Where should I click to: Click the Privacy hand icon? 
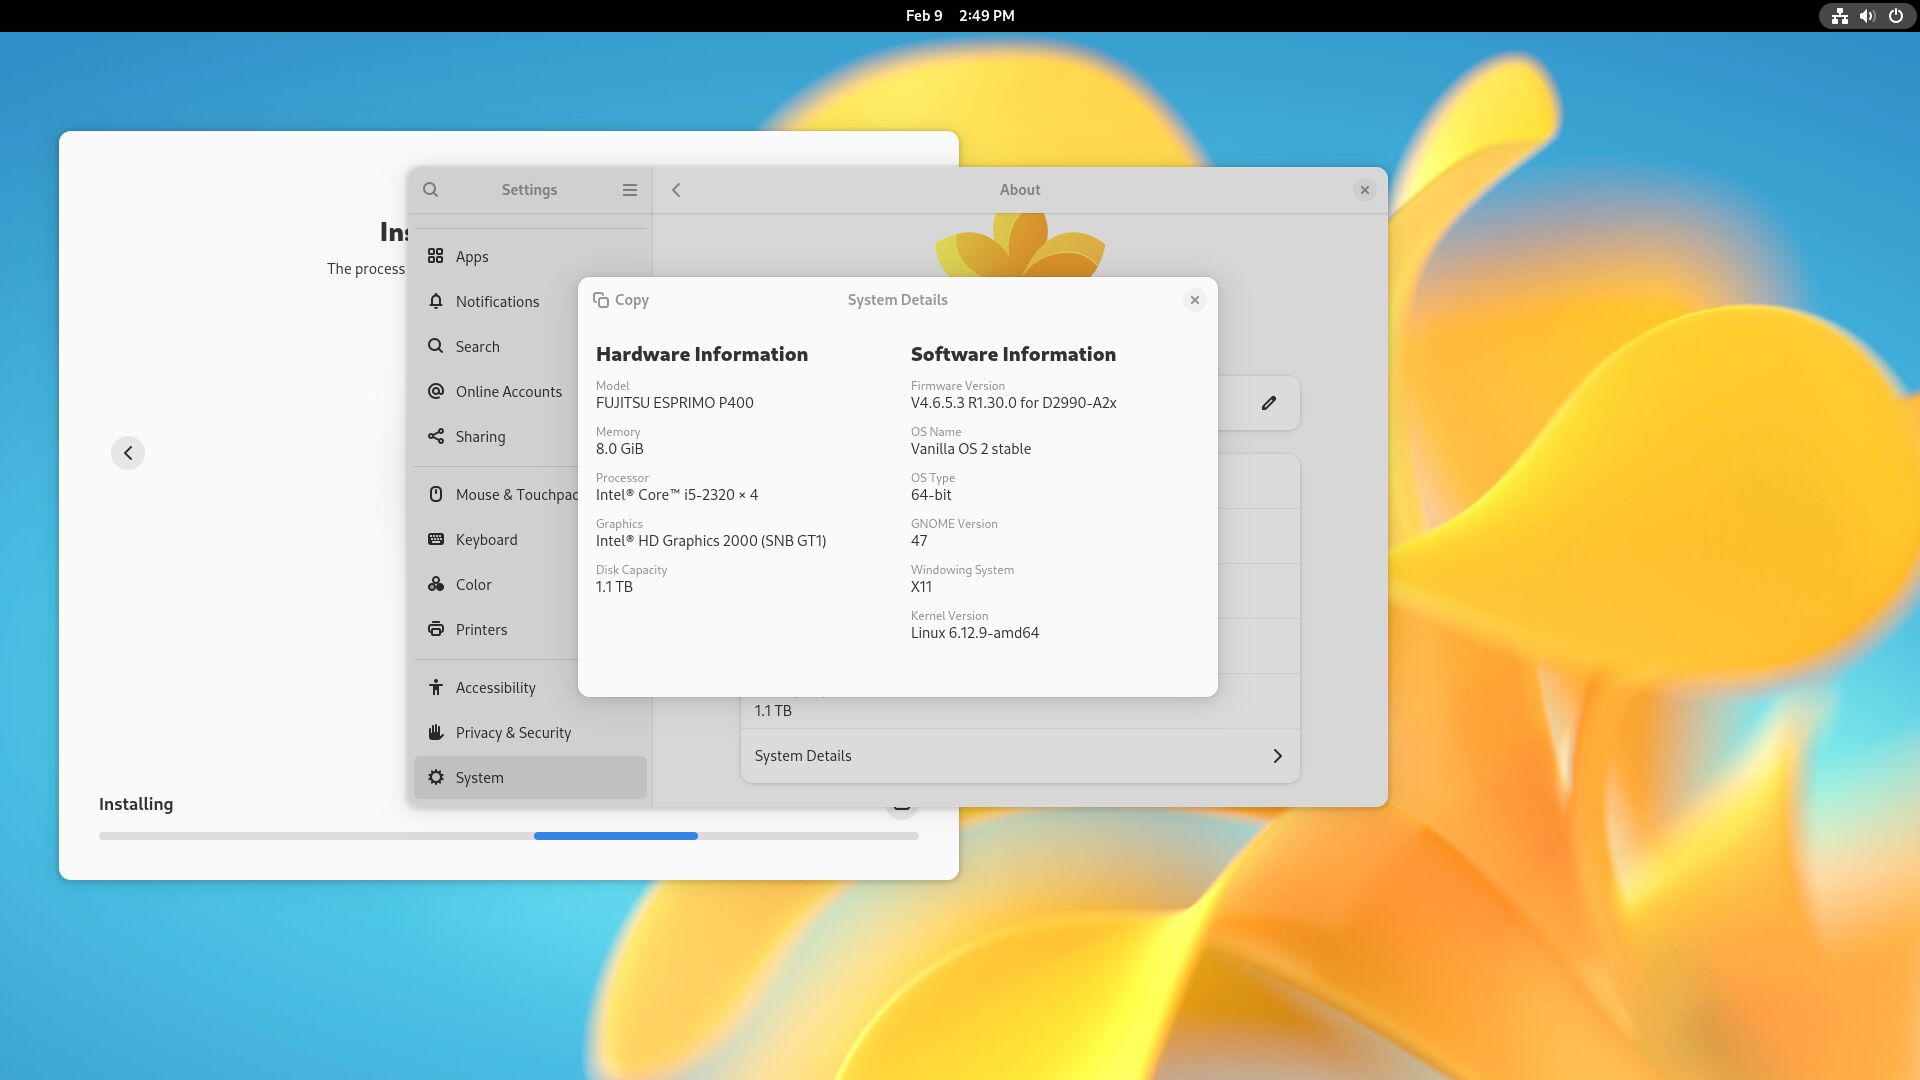(435, 732)
